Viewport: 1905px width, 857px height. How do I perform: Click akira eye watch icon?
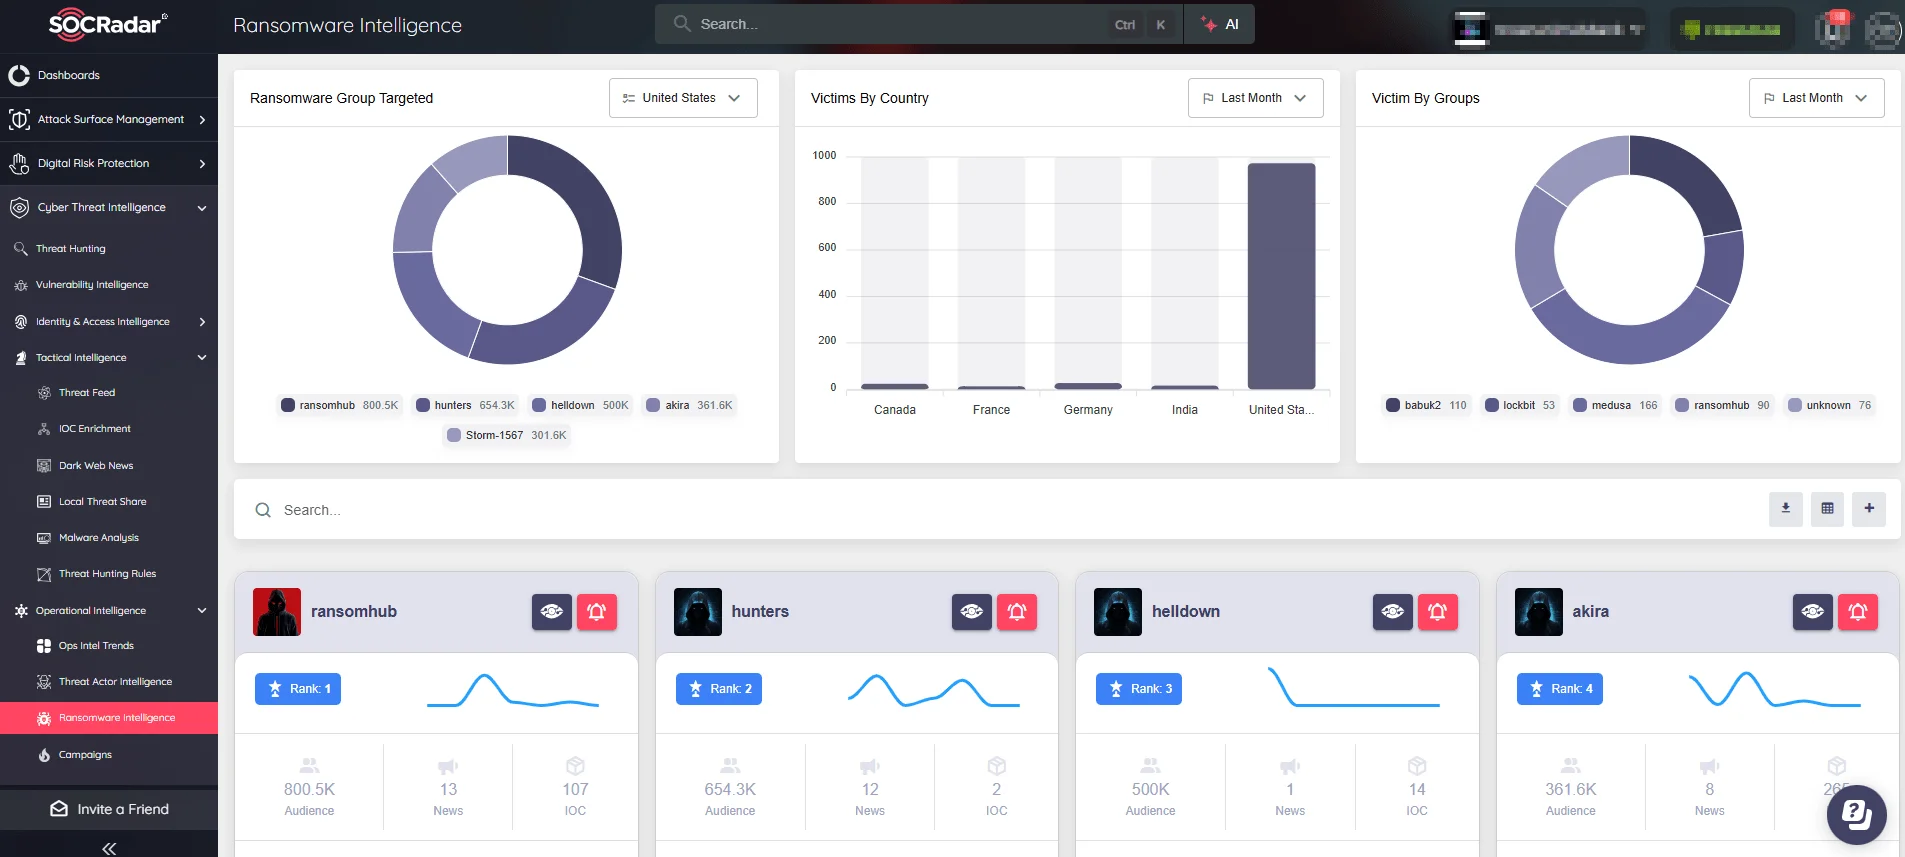[1813, 612]
